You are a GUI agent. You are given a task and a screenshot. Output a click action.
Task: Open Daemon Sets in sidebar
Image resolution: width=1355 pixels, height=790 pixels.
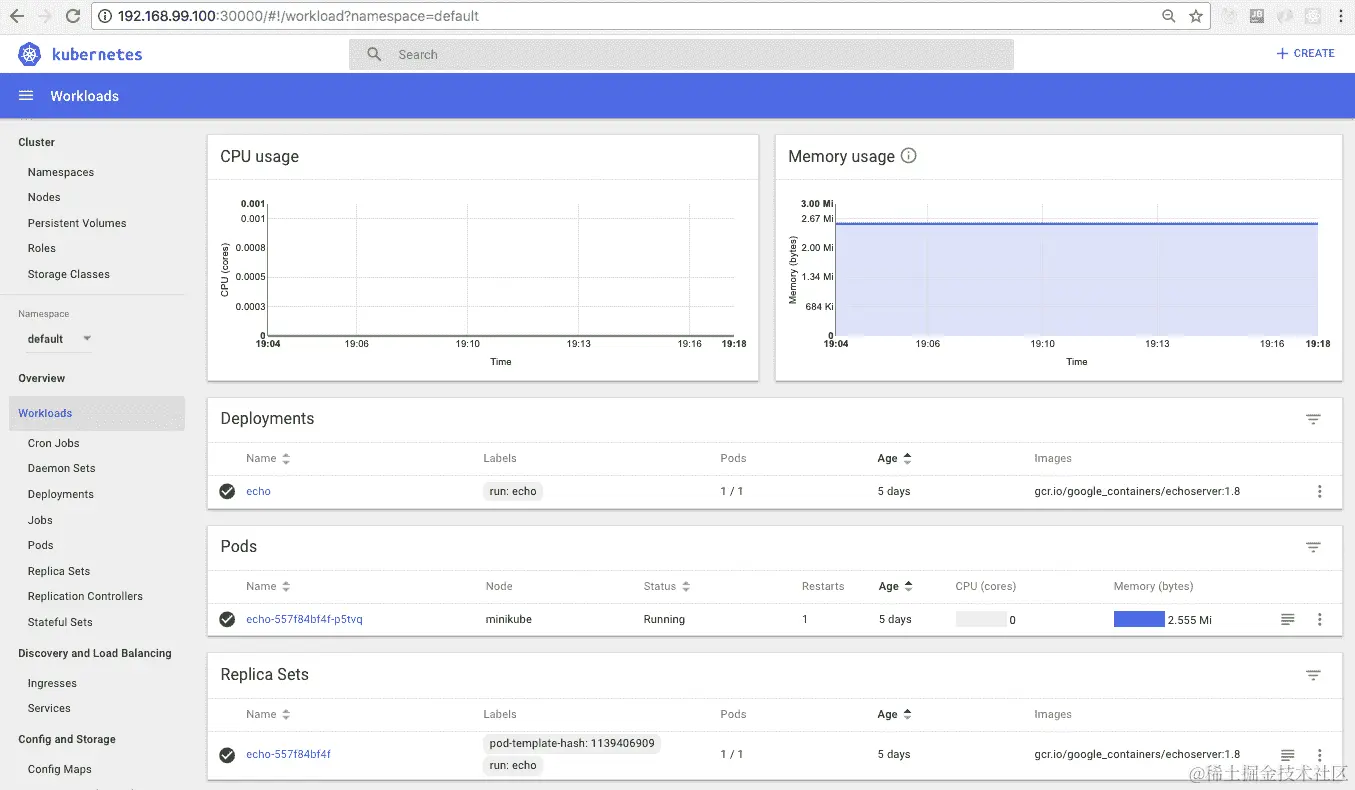62,468
